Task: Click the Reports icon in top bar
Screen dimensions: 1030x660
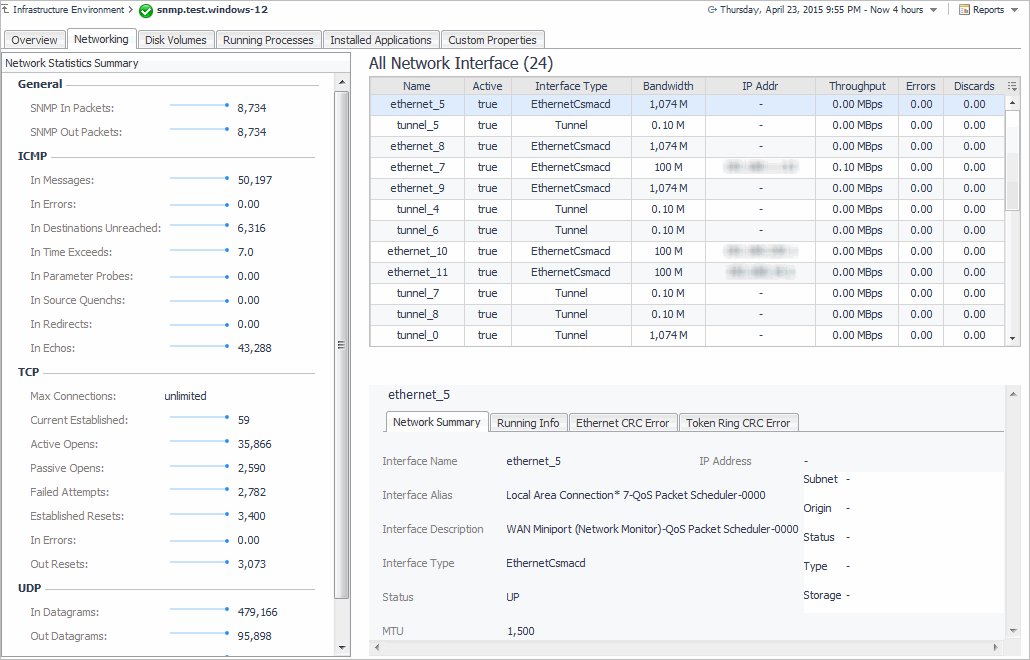Action: click(x=964, y=10)
